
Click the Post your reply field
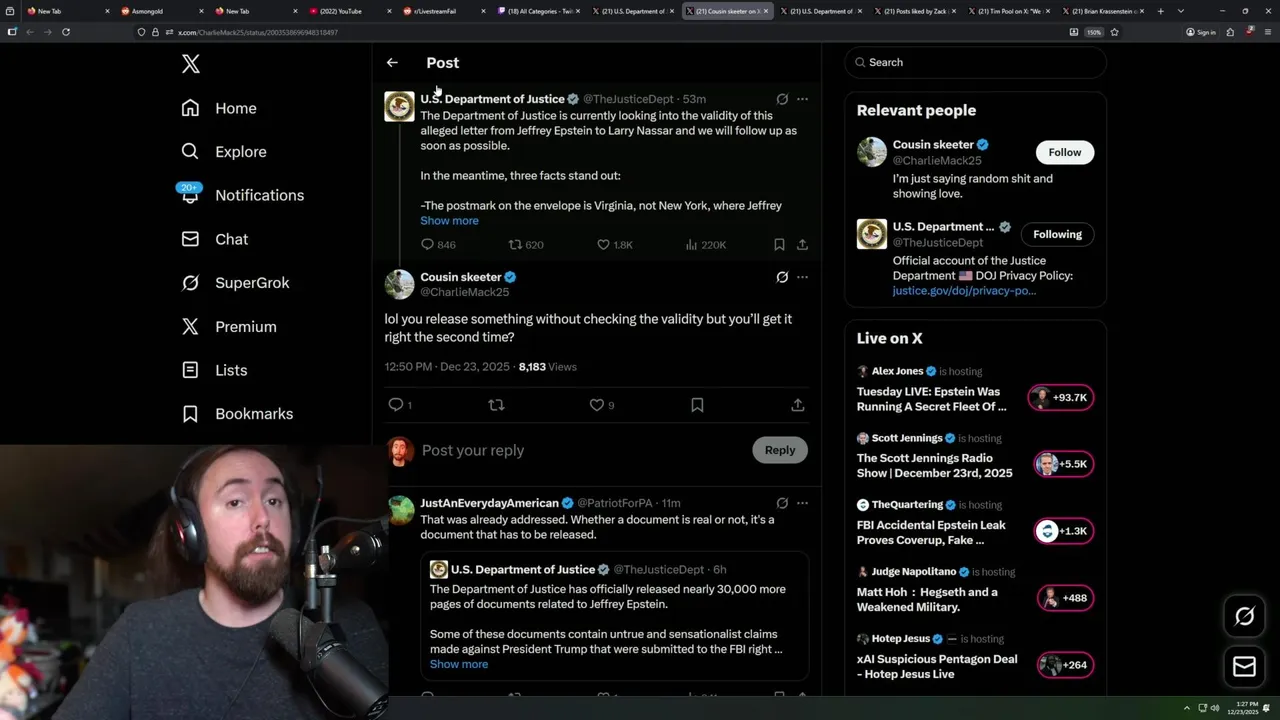581,450
